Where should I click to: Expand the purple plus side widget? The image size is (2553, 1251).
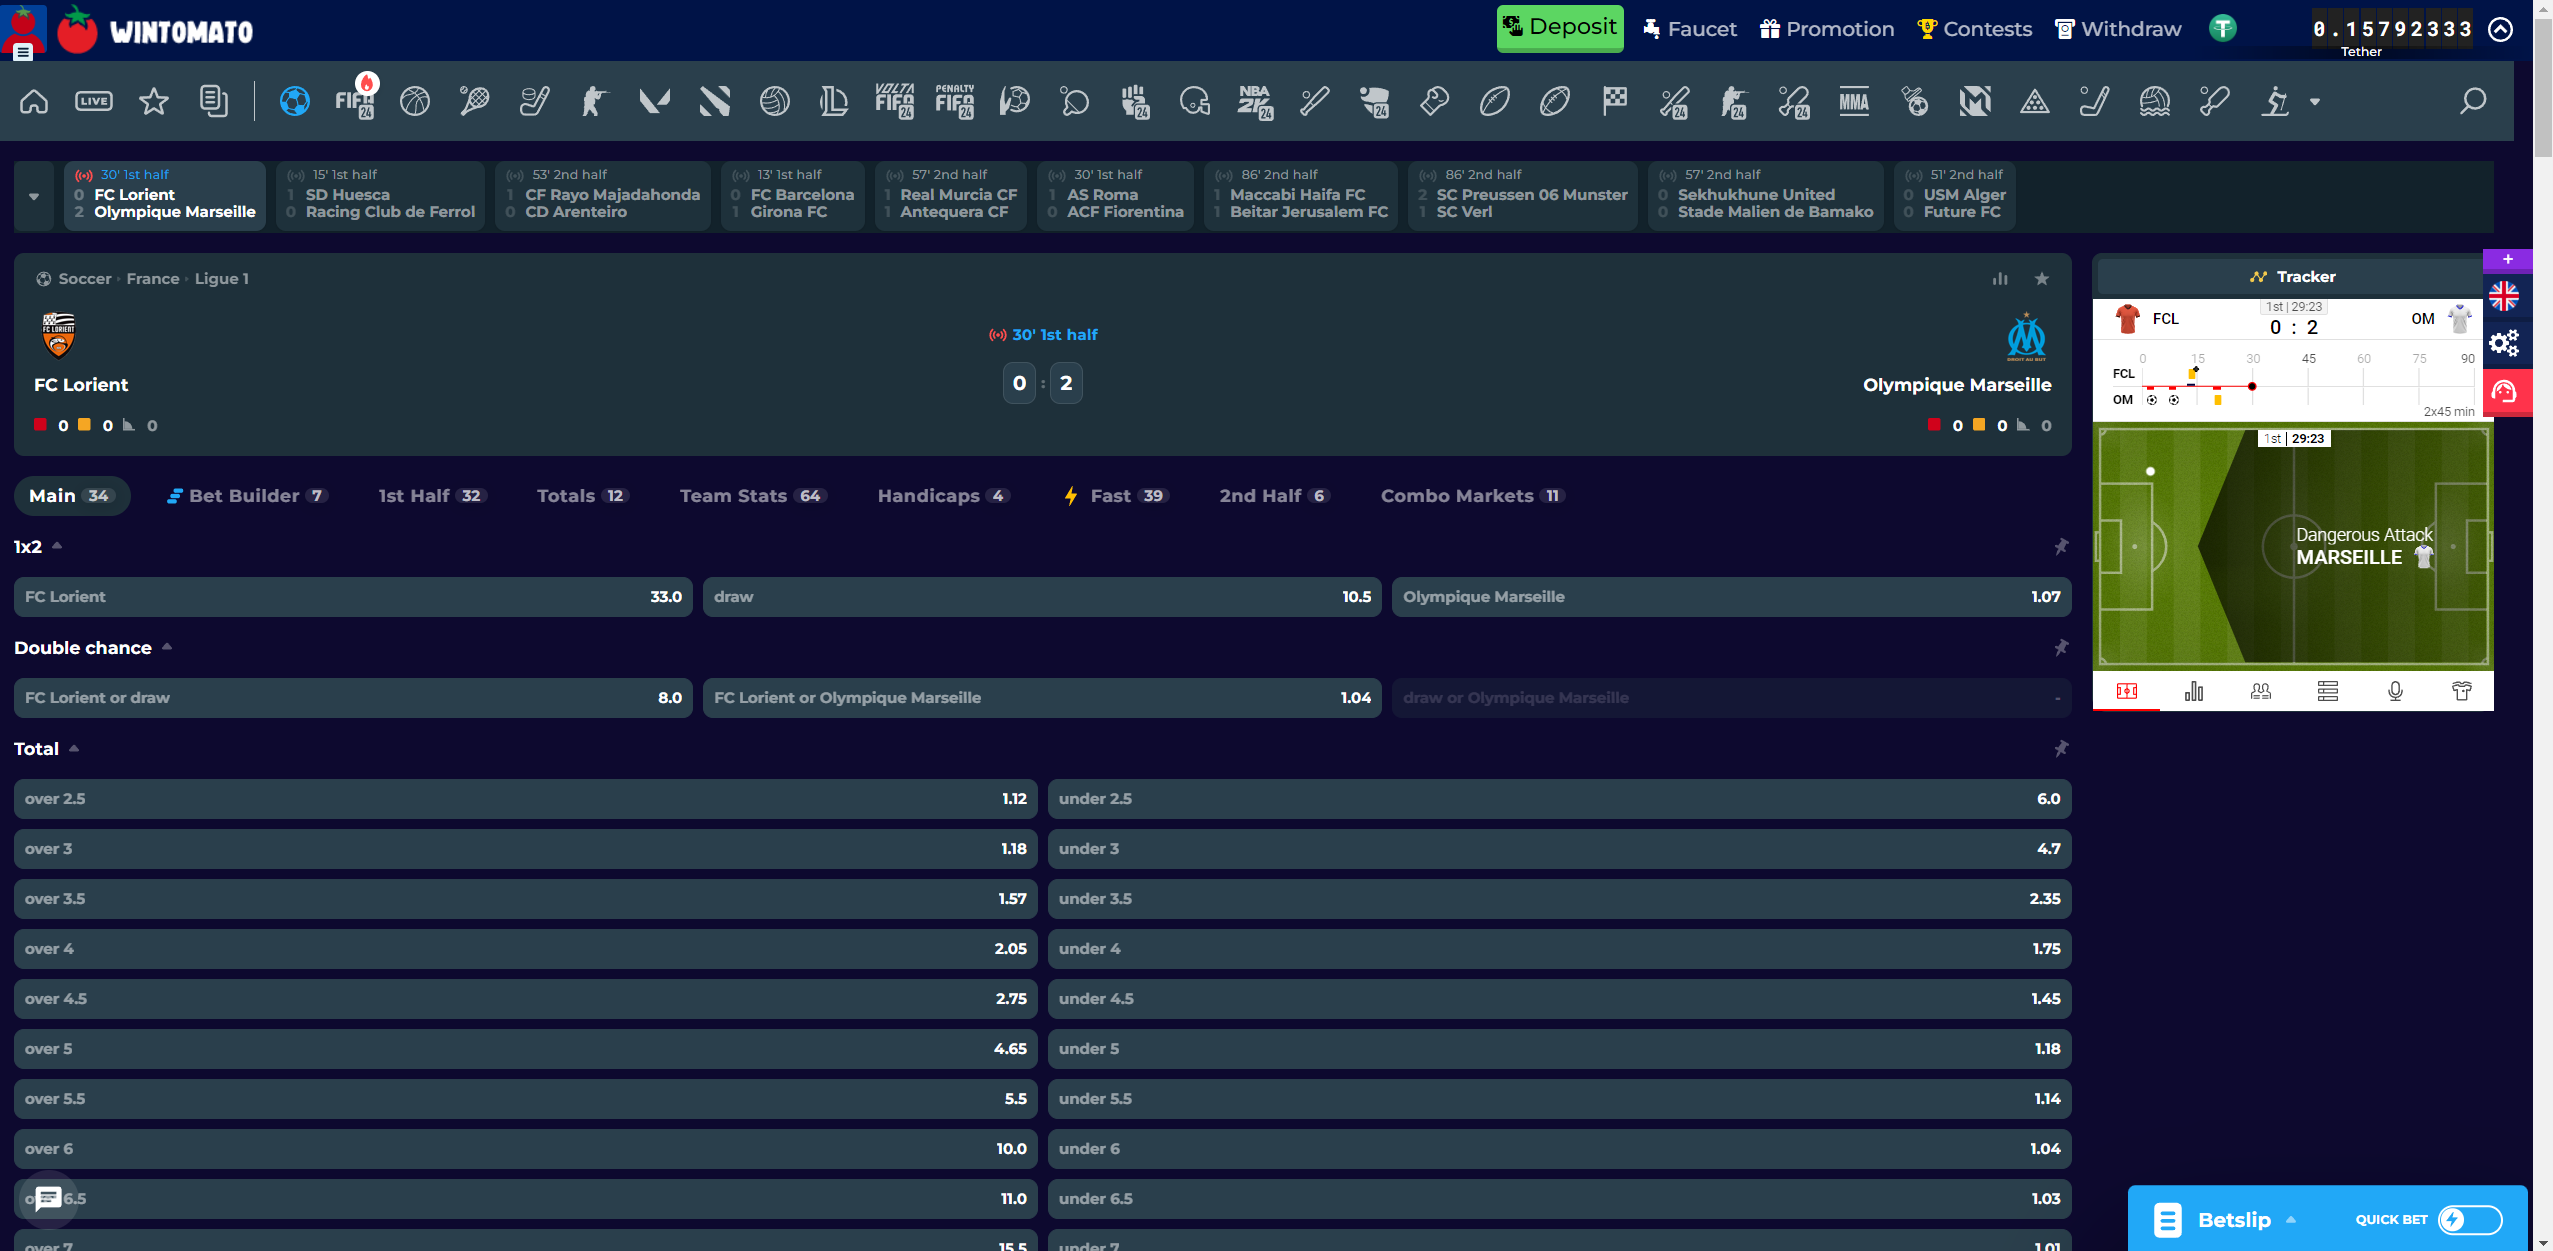click(2508, 260)
